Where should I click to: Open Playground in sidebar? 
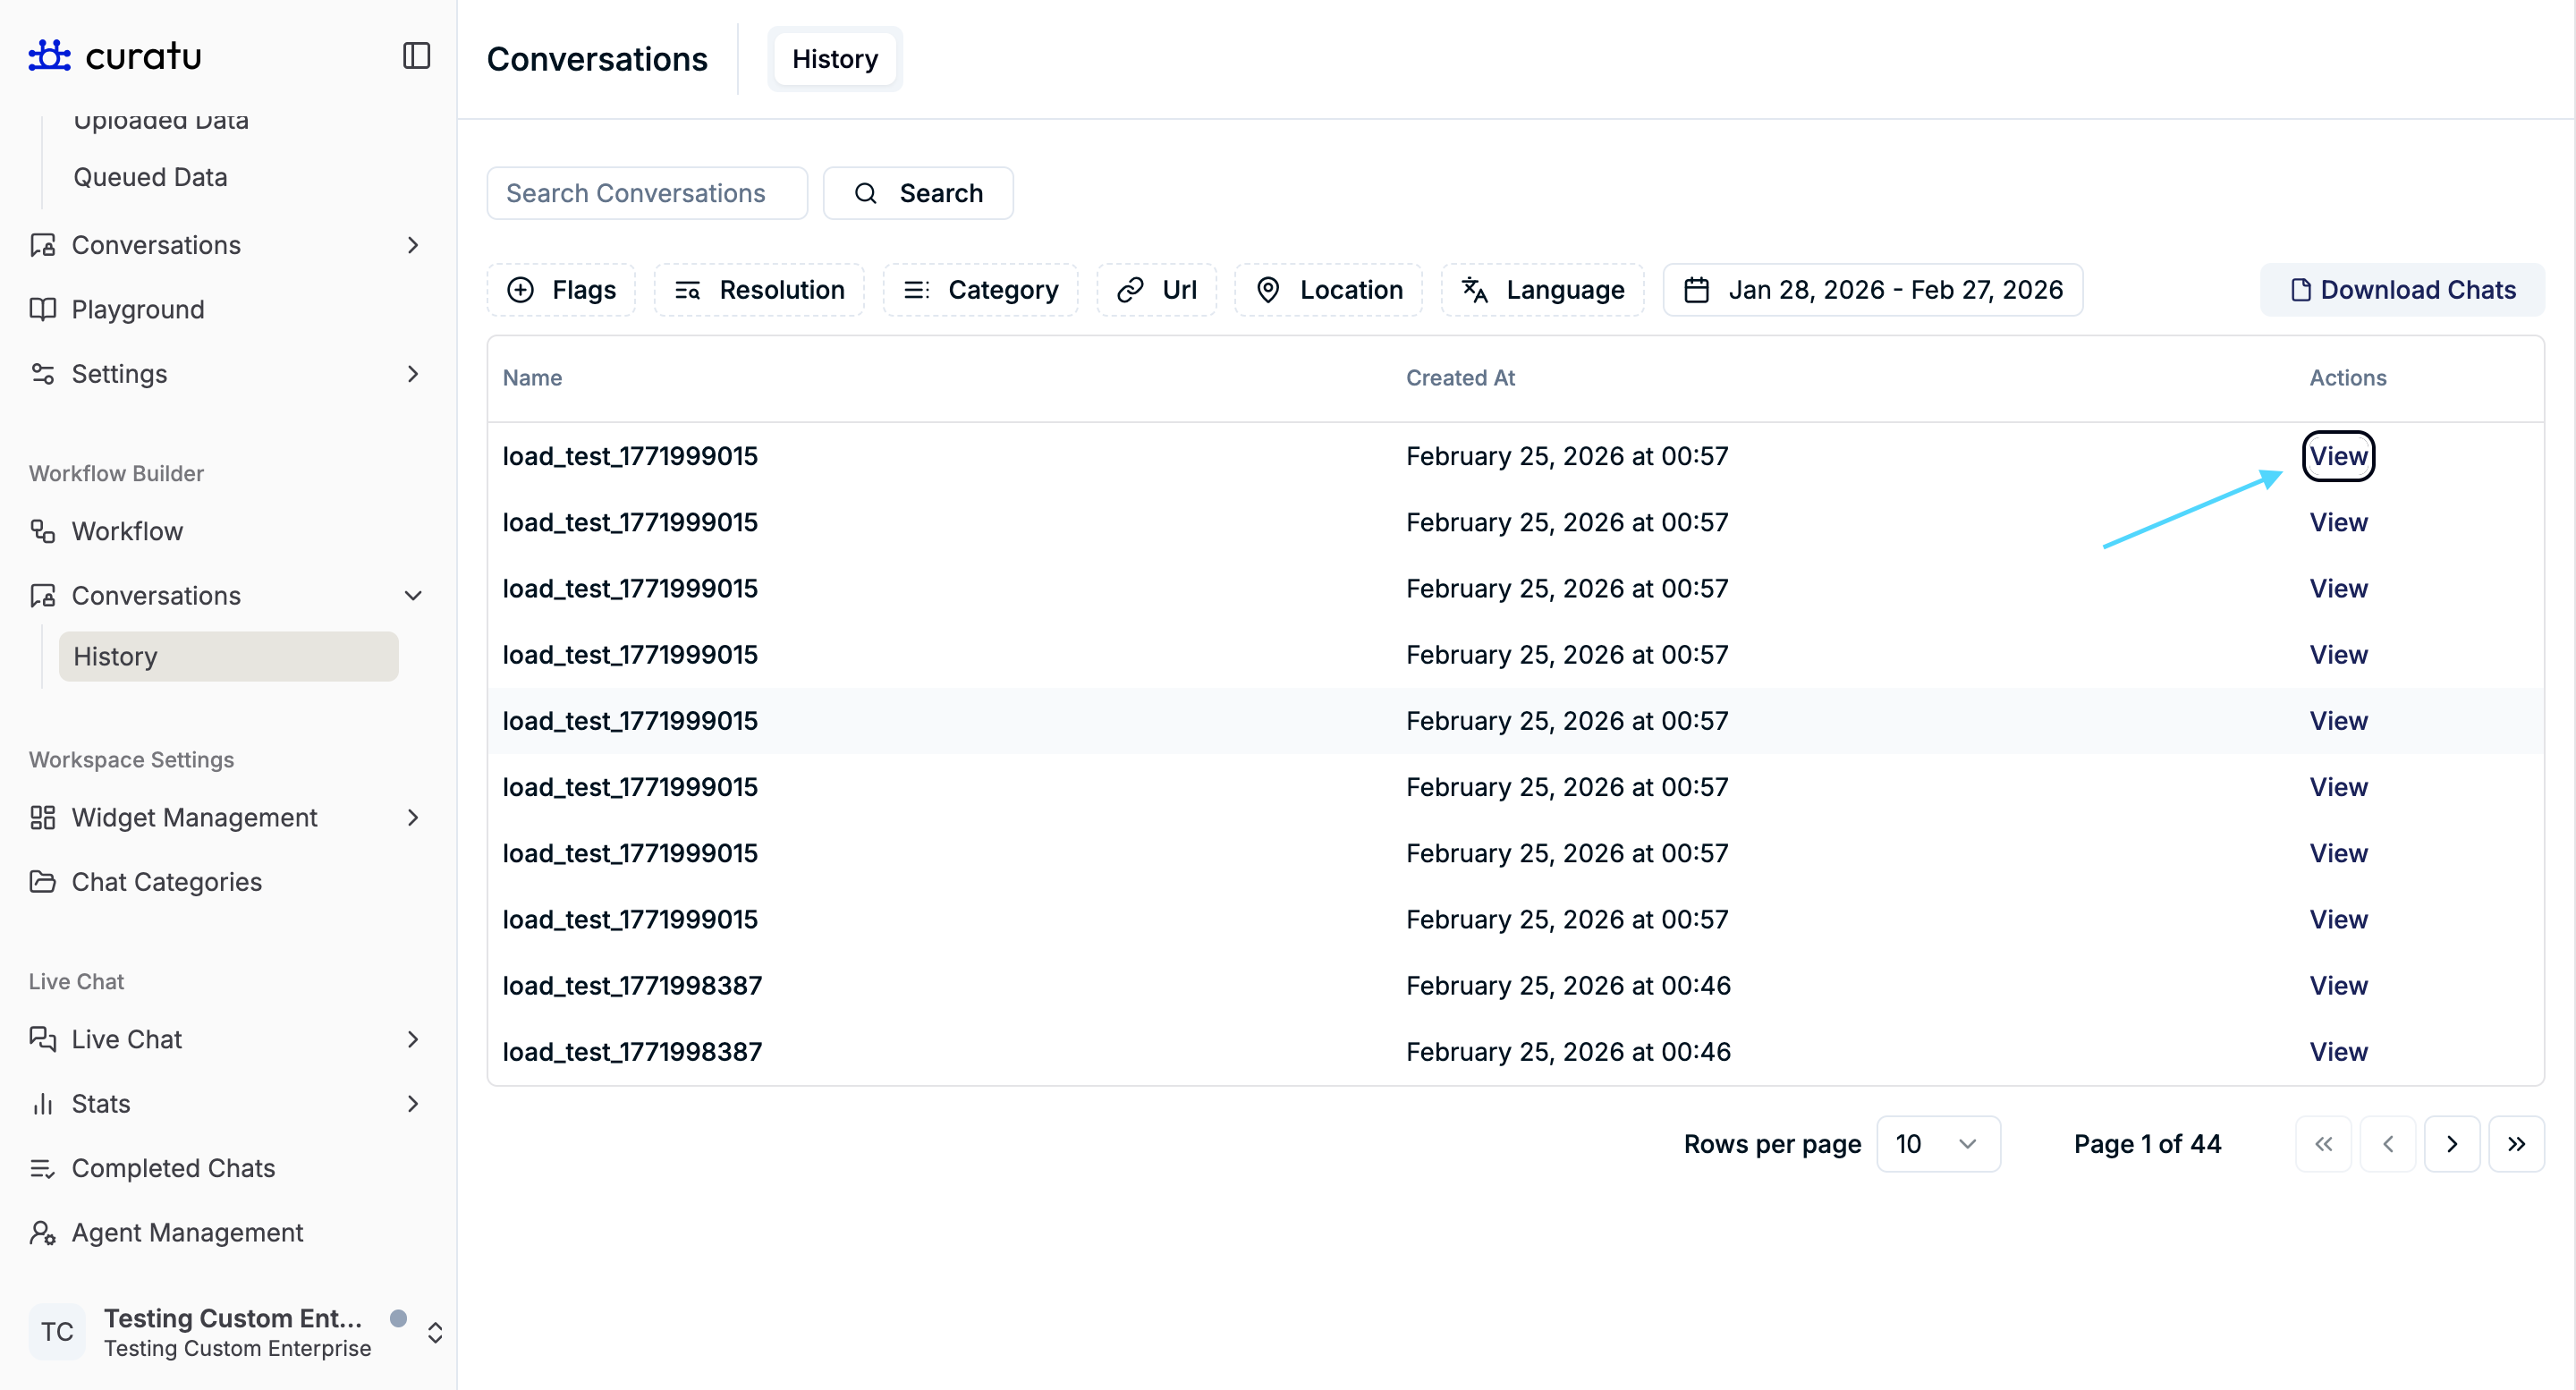(x=138, y=310)
